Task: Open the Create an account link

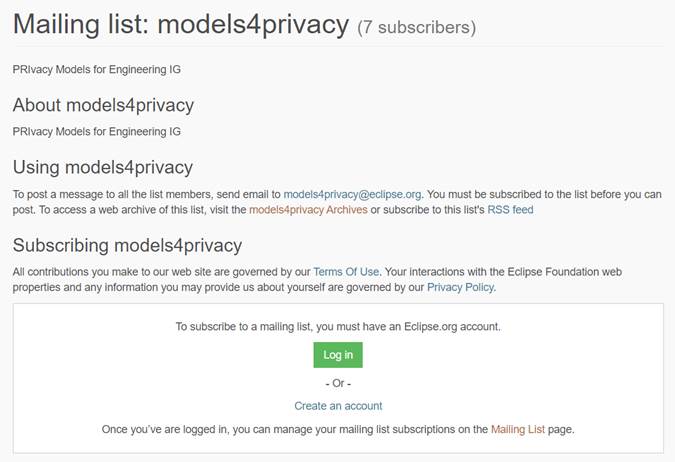Action: click(338, 406)
